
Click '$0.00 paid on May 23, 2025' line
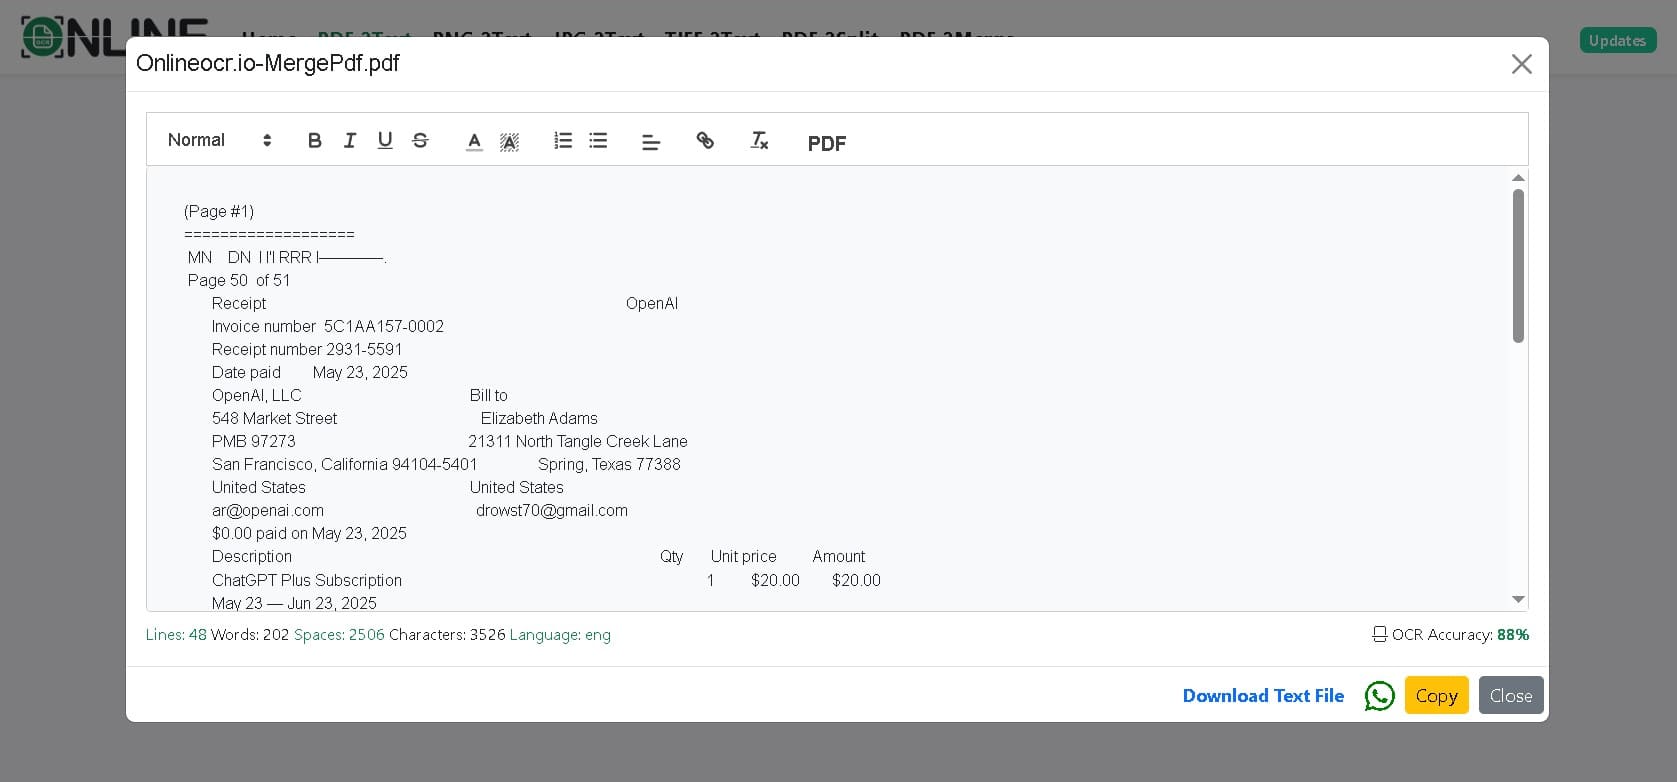click(x=309, y=533)
